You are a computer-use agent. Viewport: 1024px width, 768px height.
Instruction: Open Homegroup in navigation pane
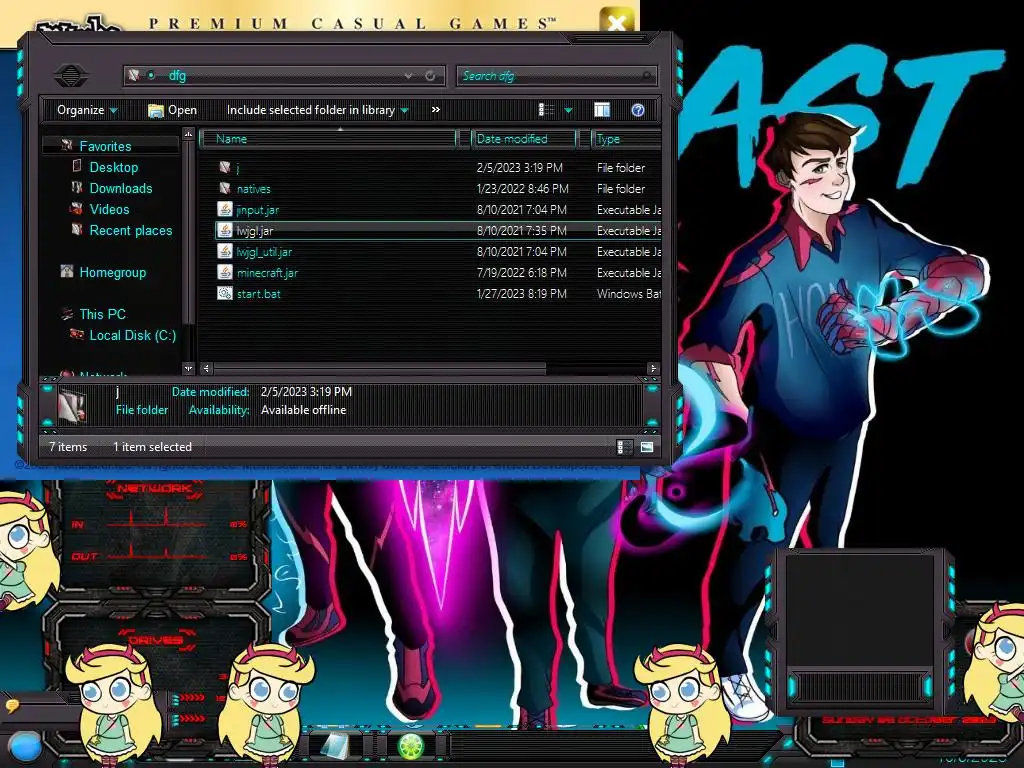[x=112, y=272]
